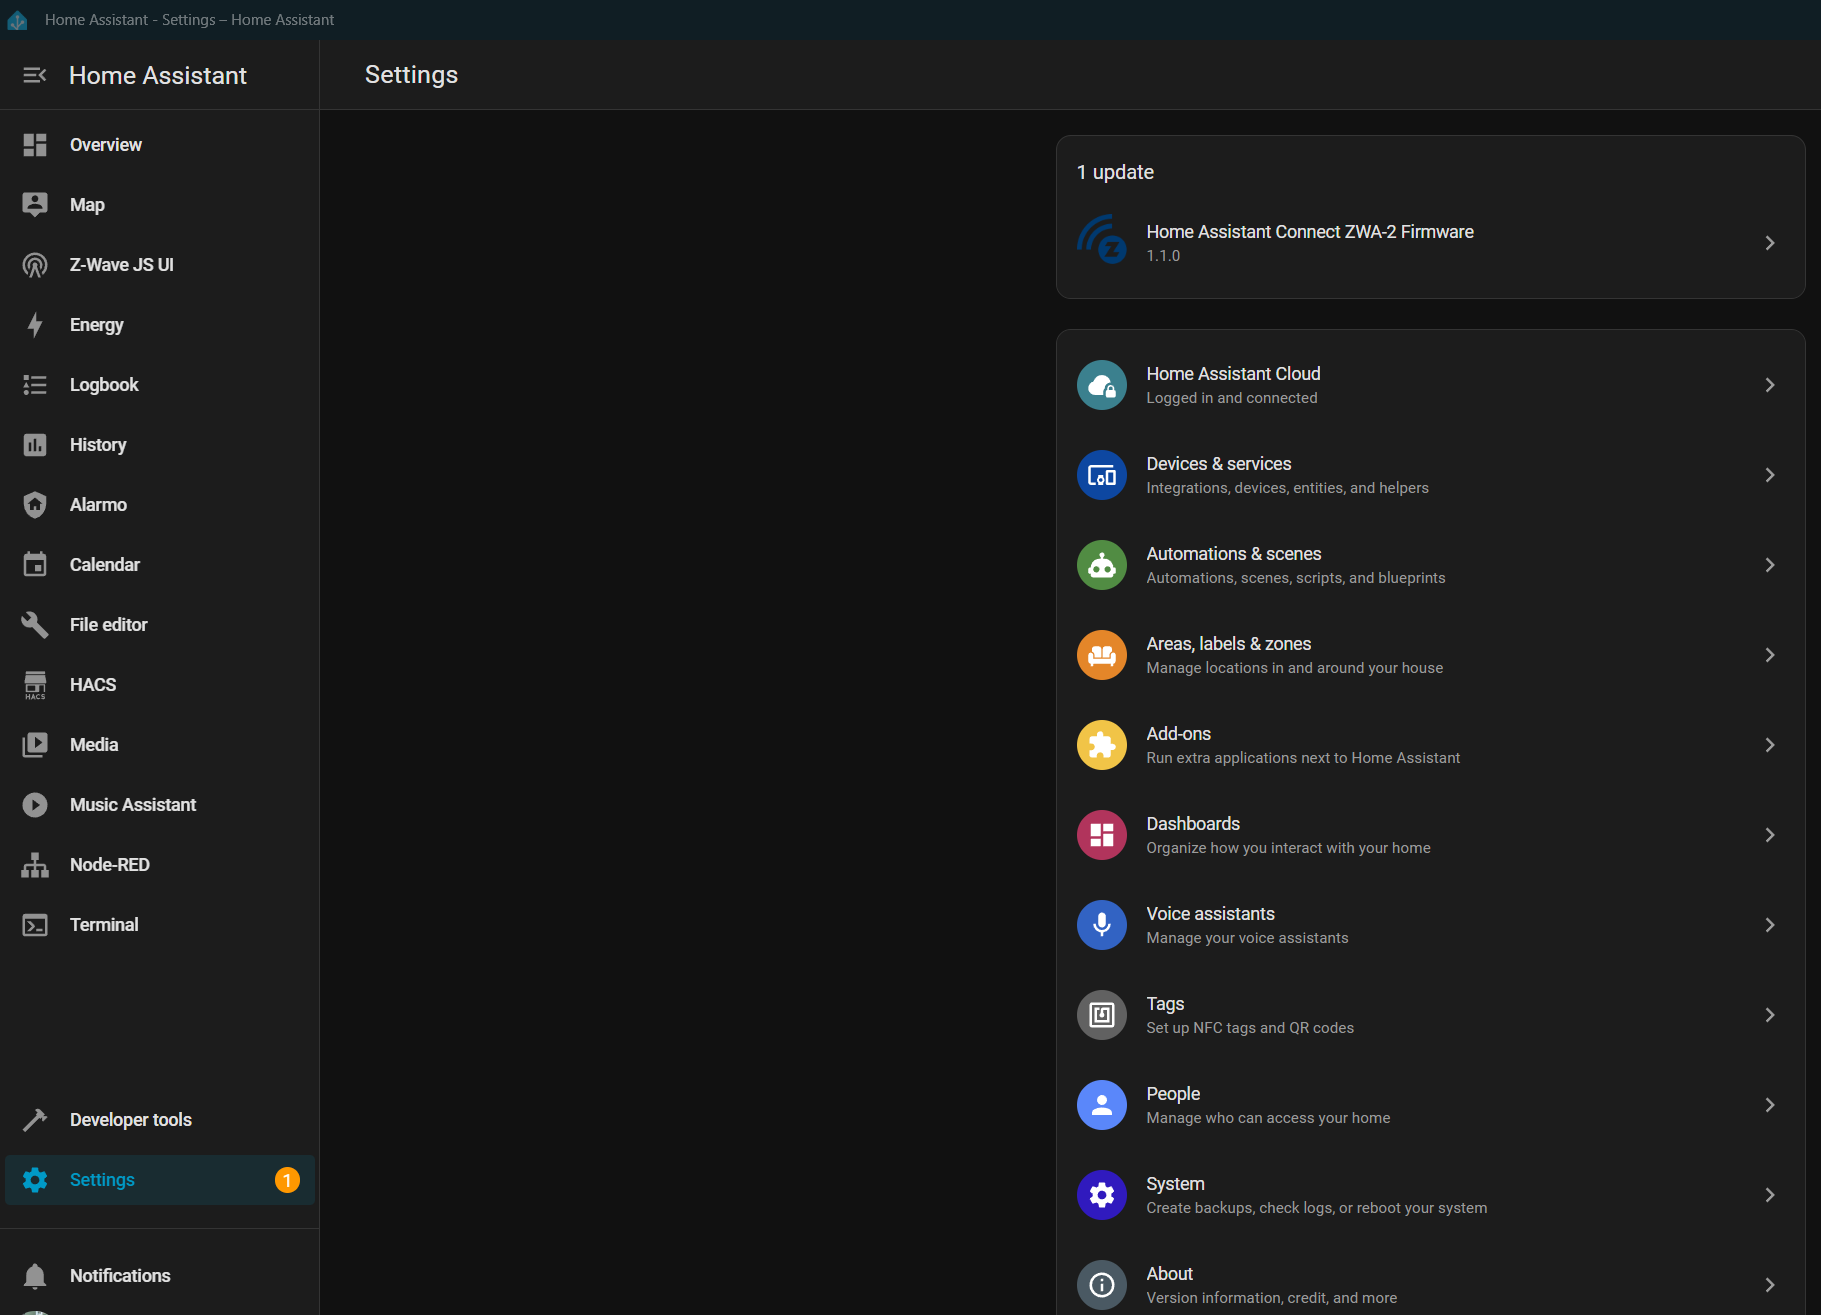Screen dimensions: 1821x1315
Task: Go to the Calendar menu item
Action: [x=105, y=565]
